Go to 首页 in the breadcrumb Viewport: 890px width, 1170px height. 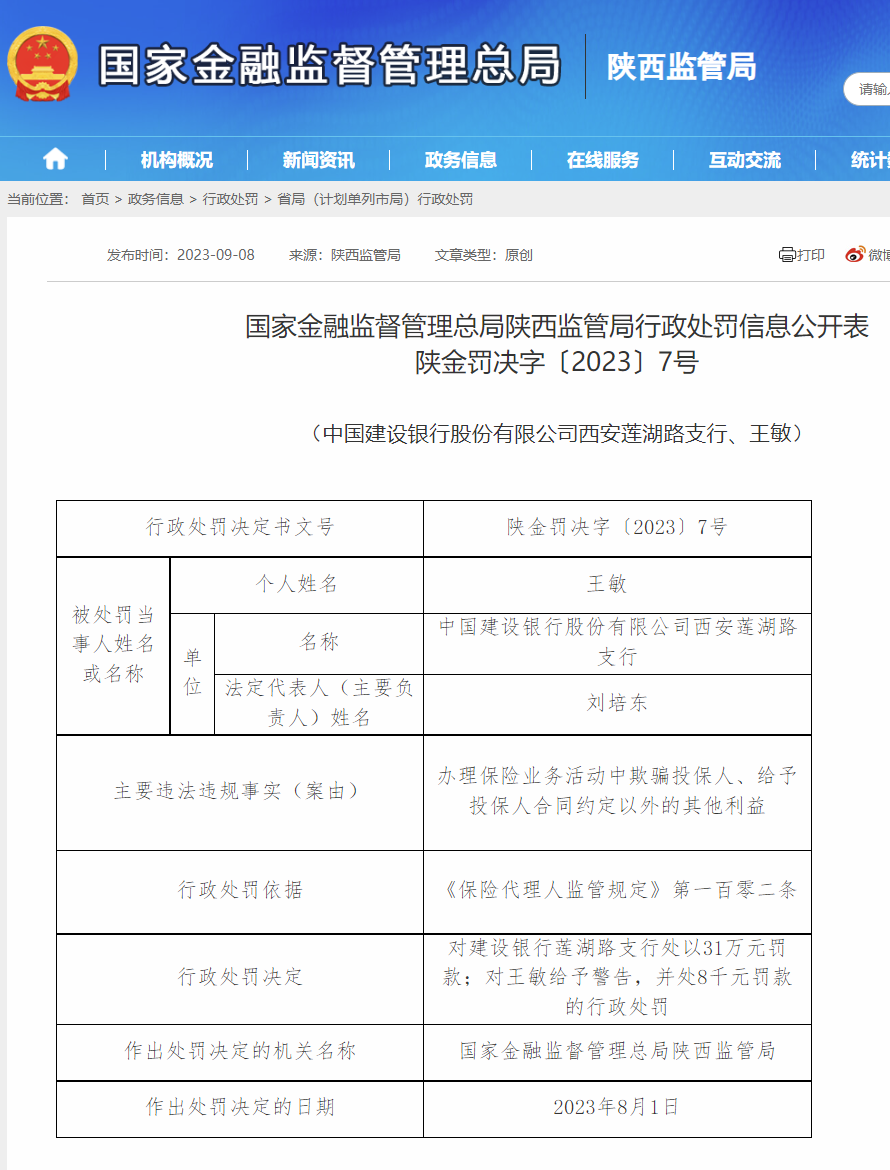(x=95, y=199)
